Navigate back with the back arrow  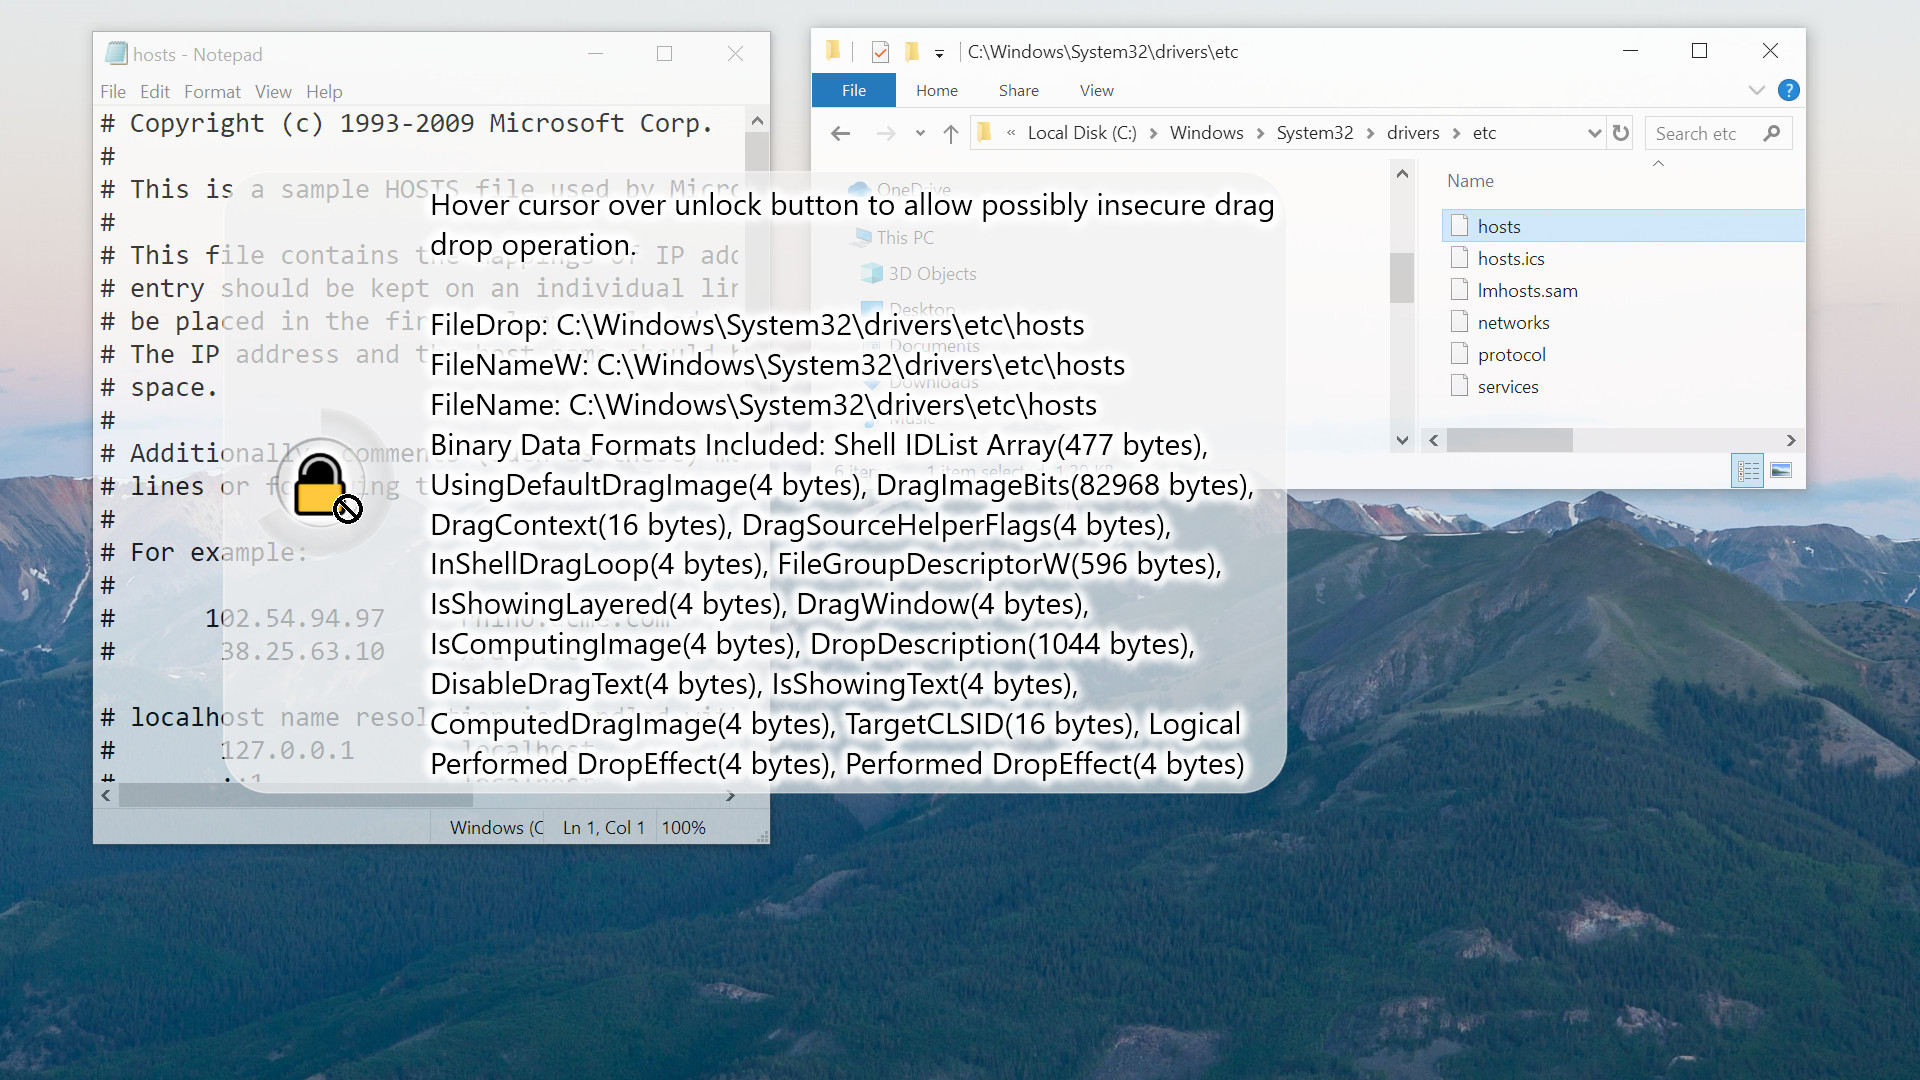click(x=840, y=133)
